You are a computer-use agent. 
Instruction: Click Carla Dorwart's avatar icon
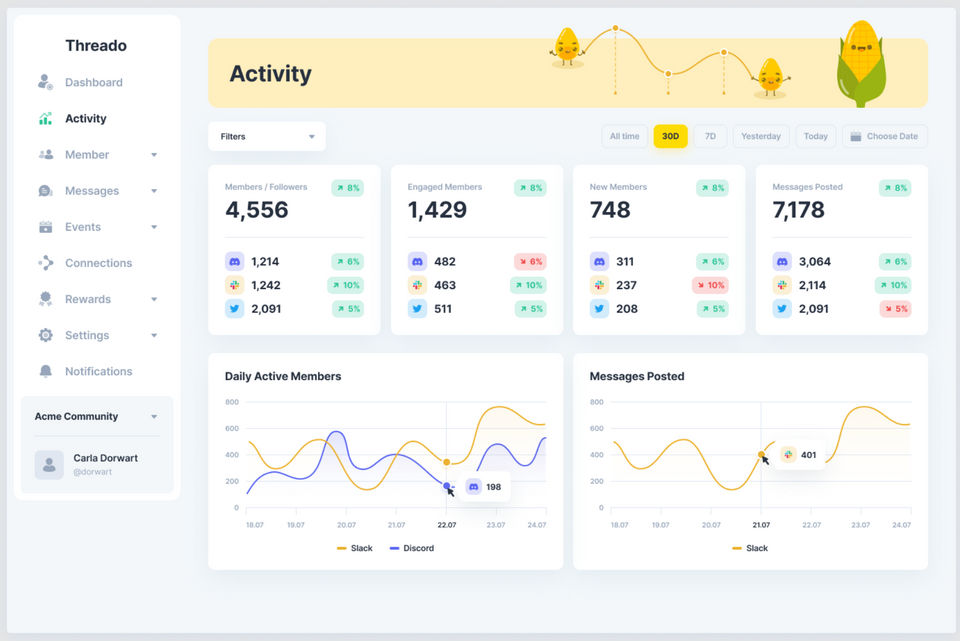(x=49, y=465)
